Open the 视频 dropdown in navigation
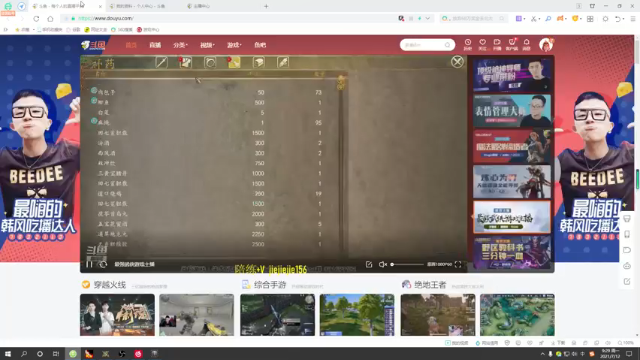640x360 pixels. (x=207, y=45)
